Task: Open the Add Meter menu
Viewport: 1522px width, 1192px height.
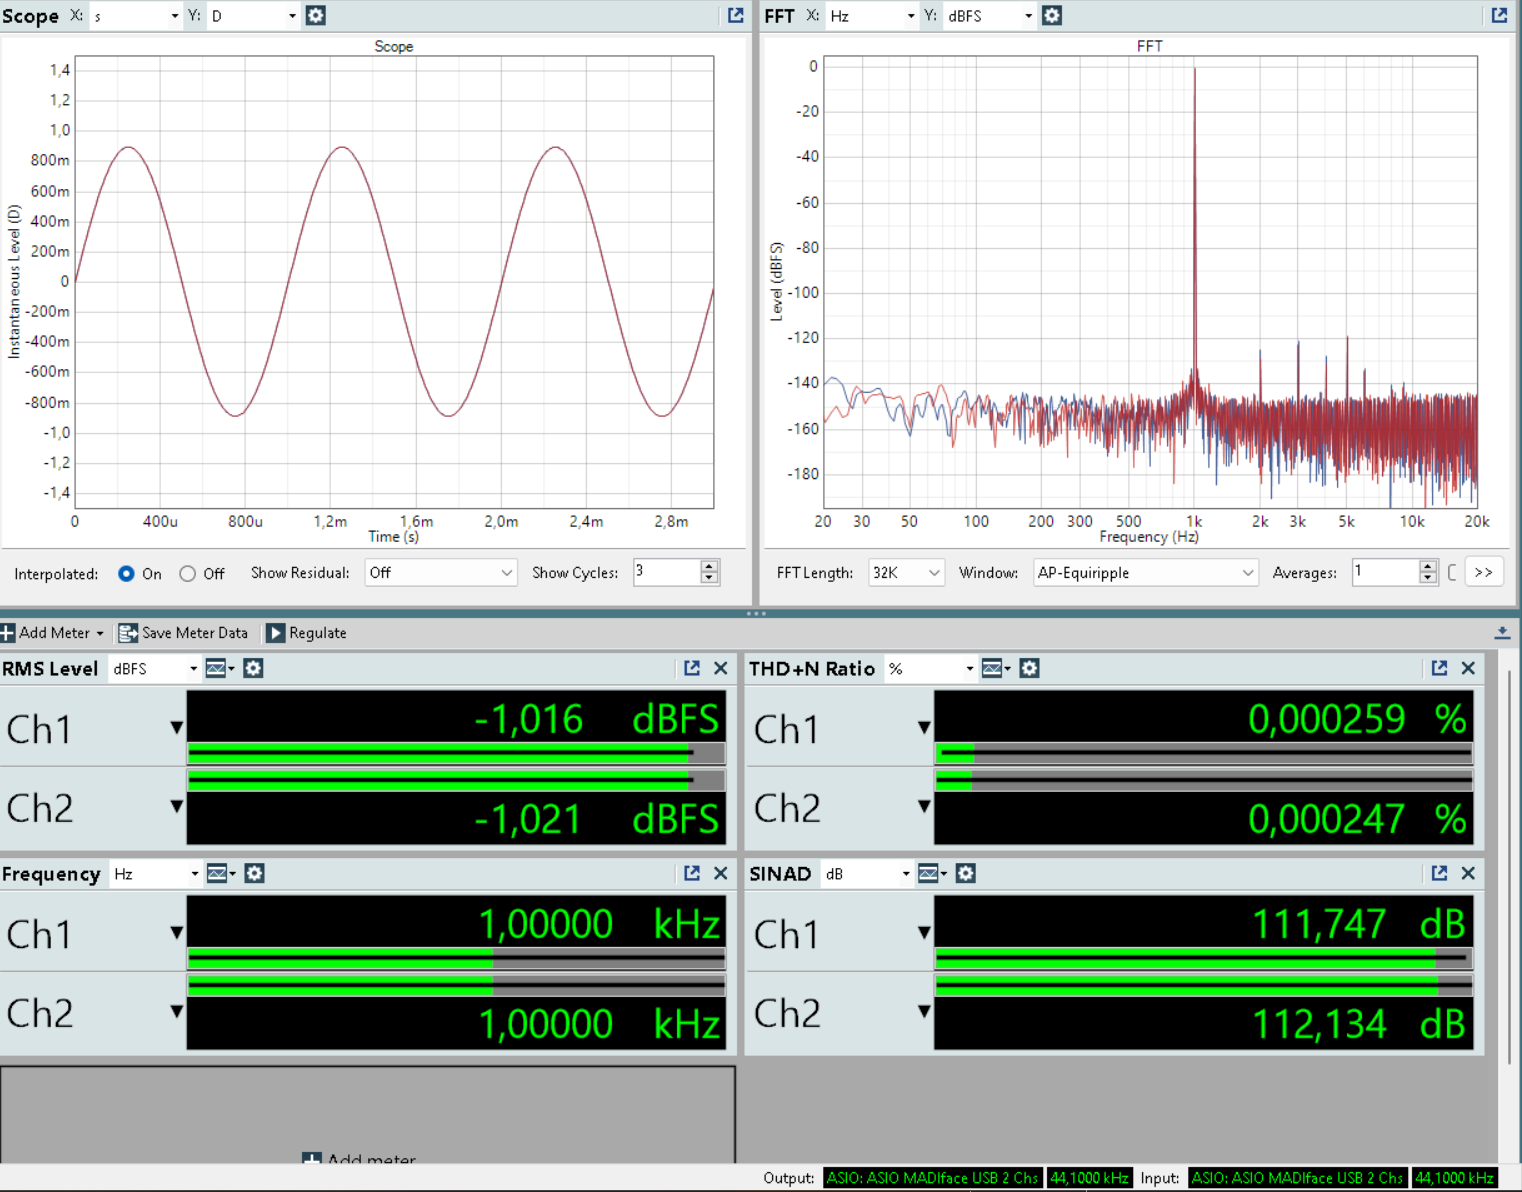Action: pos(52,632)
